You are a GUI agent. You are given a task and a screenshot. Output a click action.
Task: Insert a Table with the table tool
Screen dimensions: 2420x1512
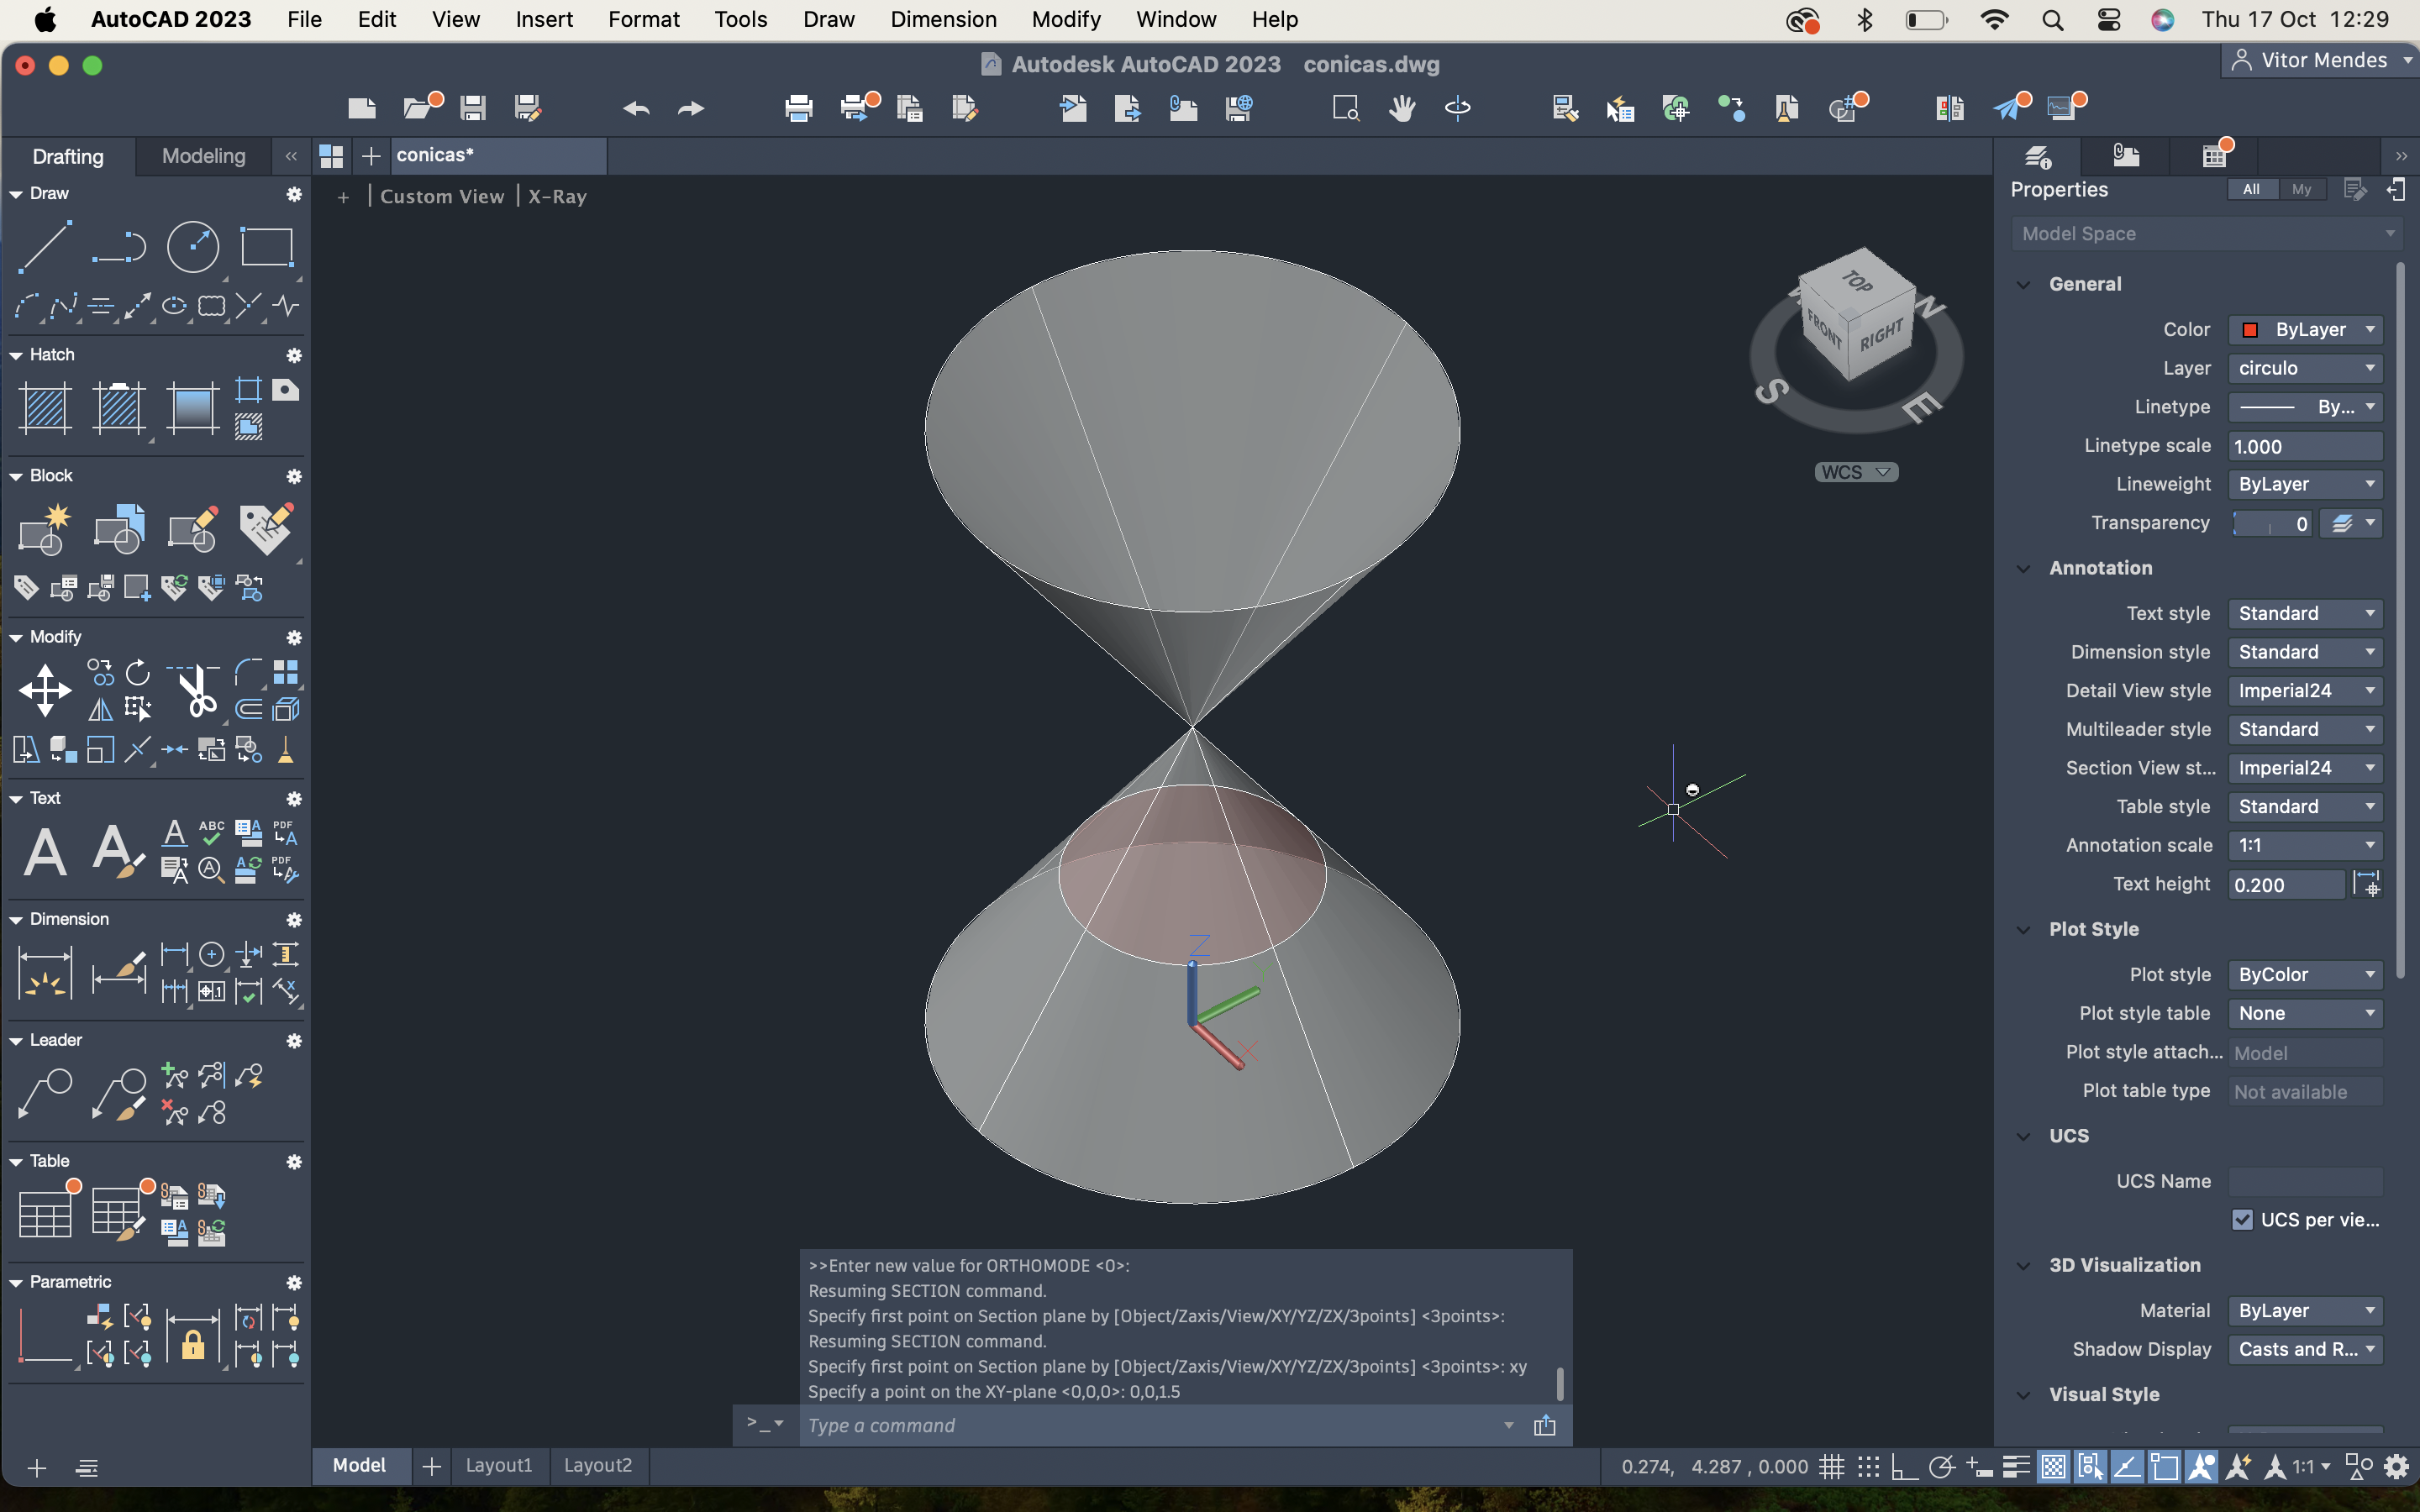(45, 1214)
